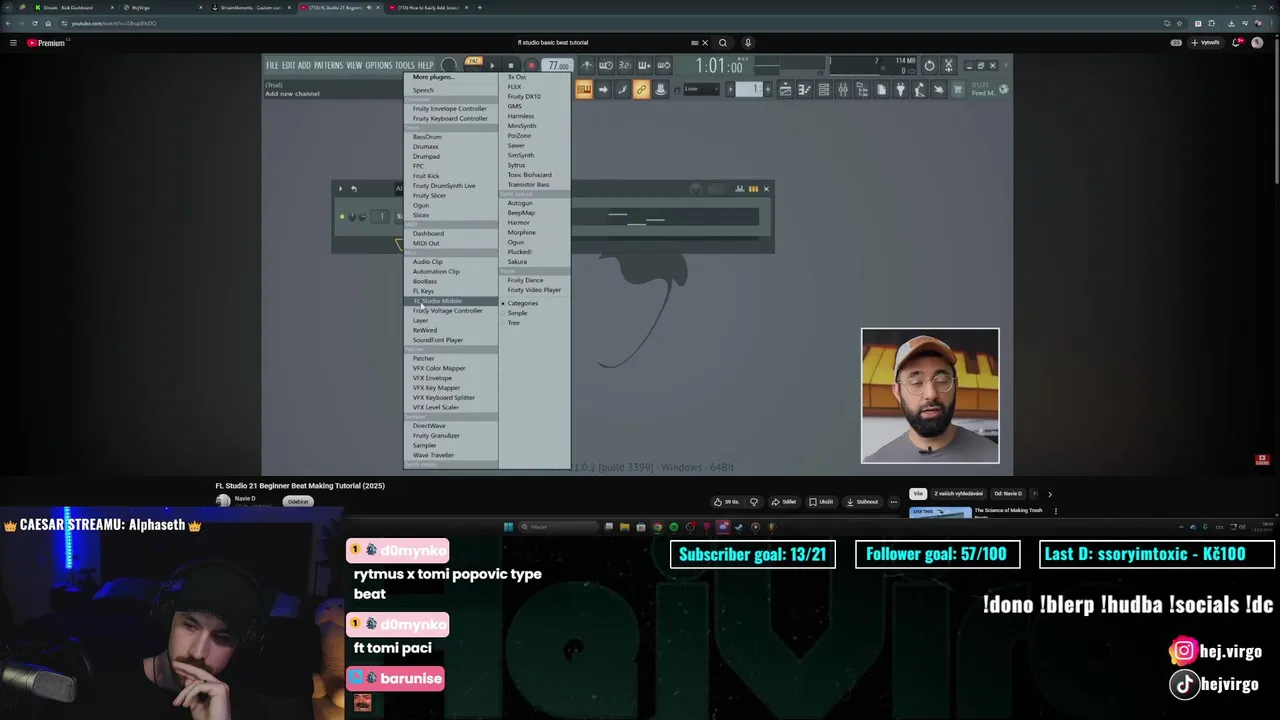Screen dimensions: 1280x720
Task: Choose FPC drum plugin
Action: coord(418,166)
